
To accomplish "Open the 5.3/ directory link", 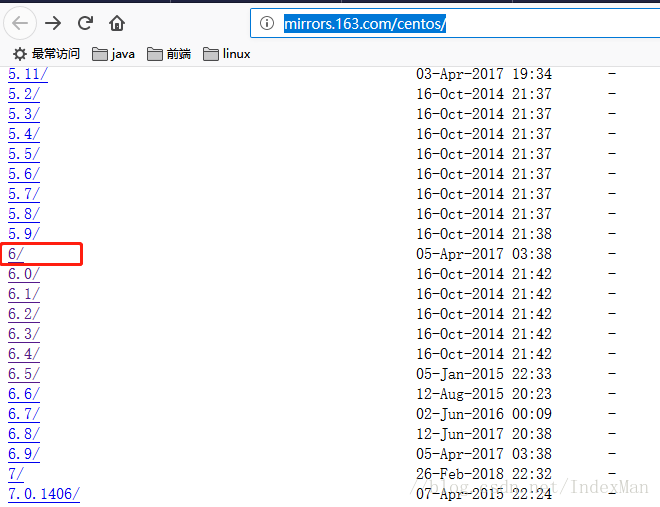I will click(x=24, y=114).
